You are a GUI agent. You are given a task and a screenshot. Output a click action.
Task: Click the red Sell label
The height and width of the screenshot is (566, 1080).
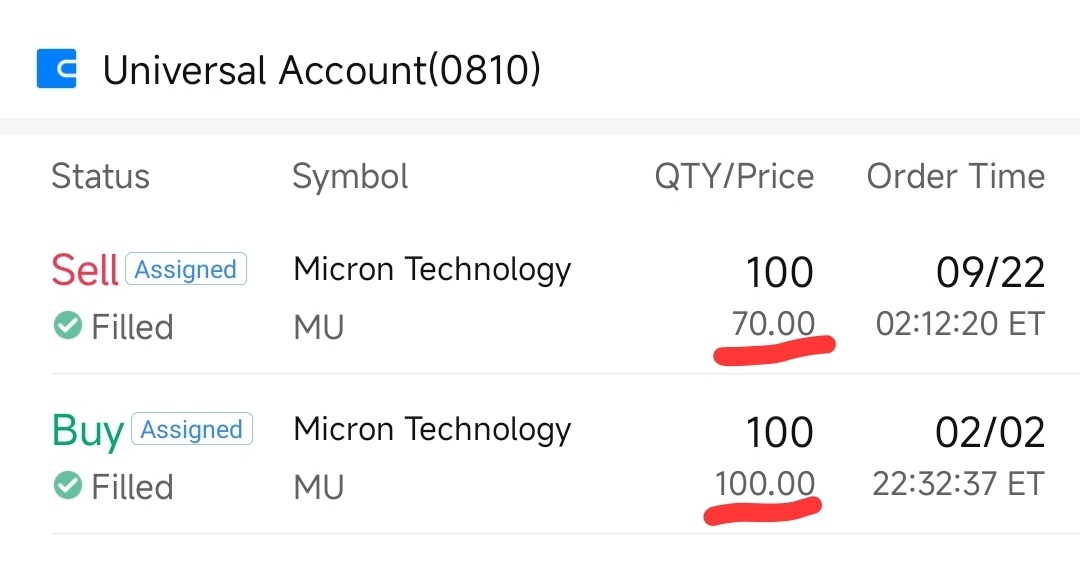click(85, 270)
